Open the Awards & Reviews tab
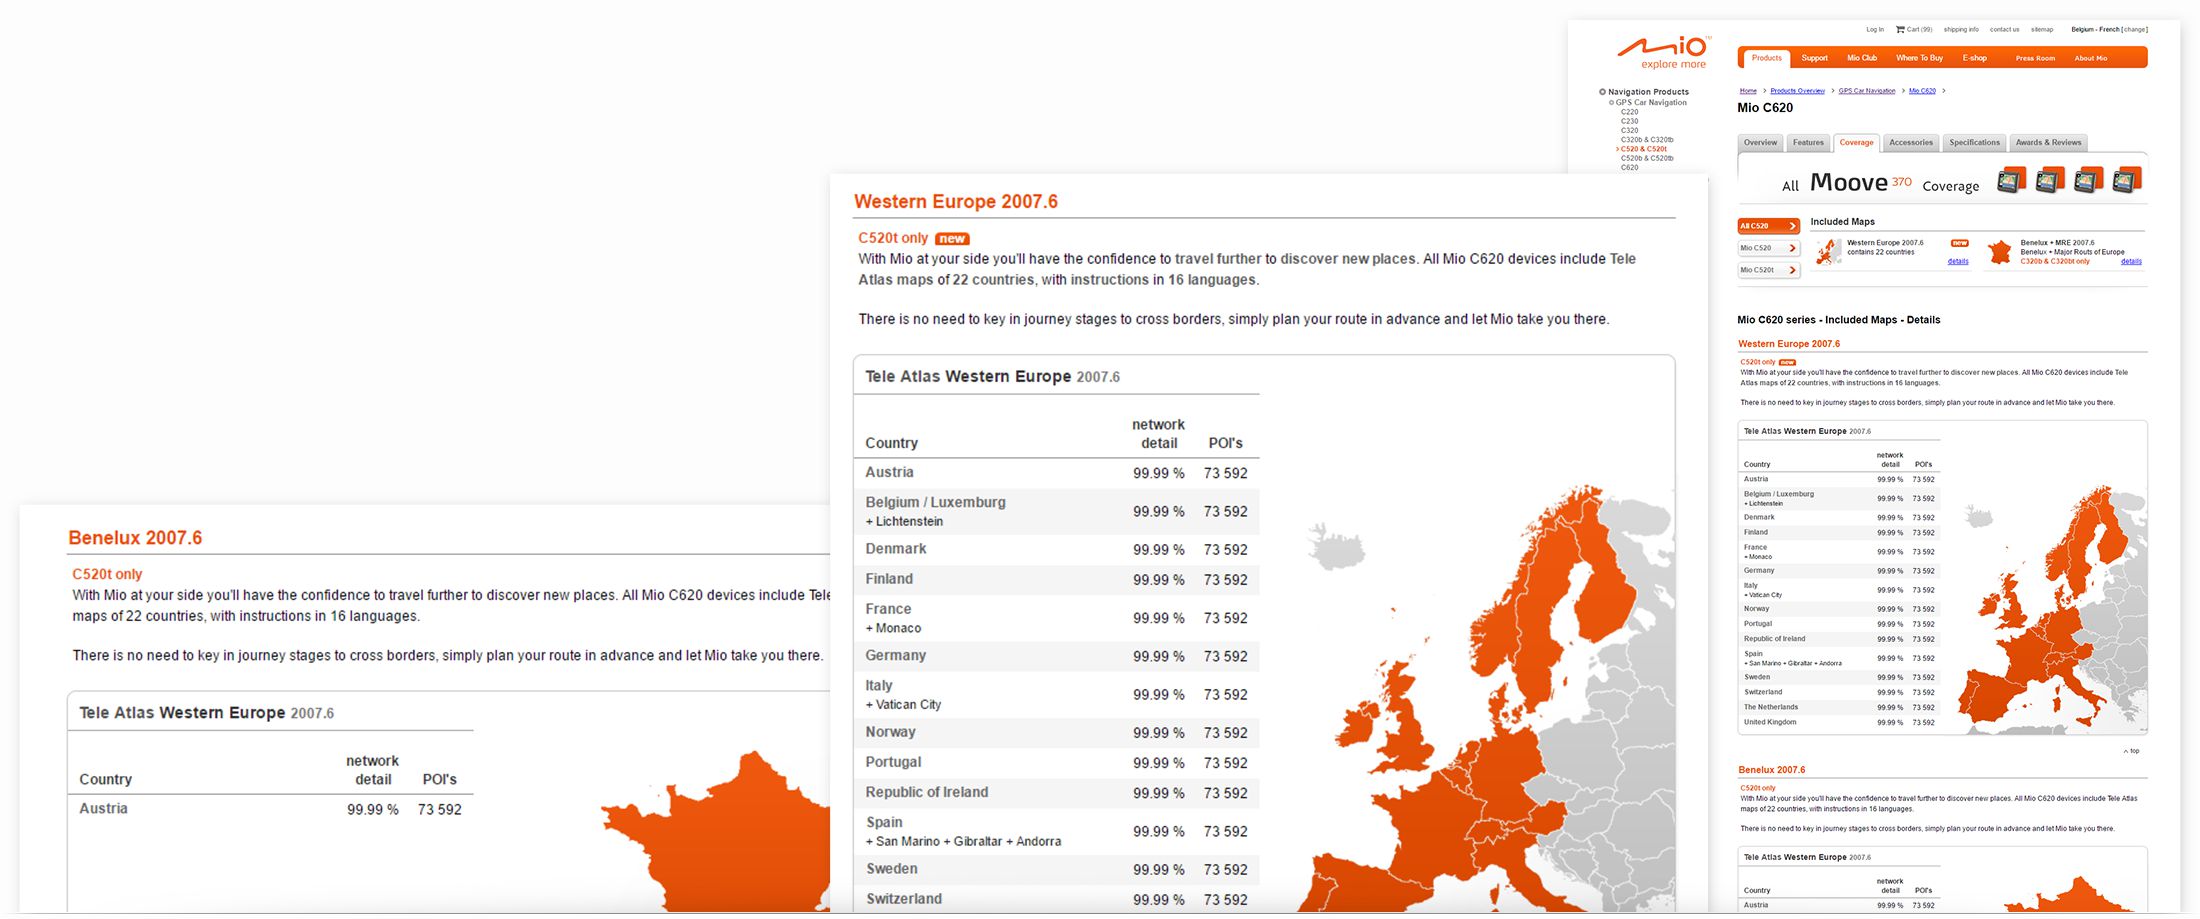 (2048, 143)
